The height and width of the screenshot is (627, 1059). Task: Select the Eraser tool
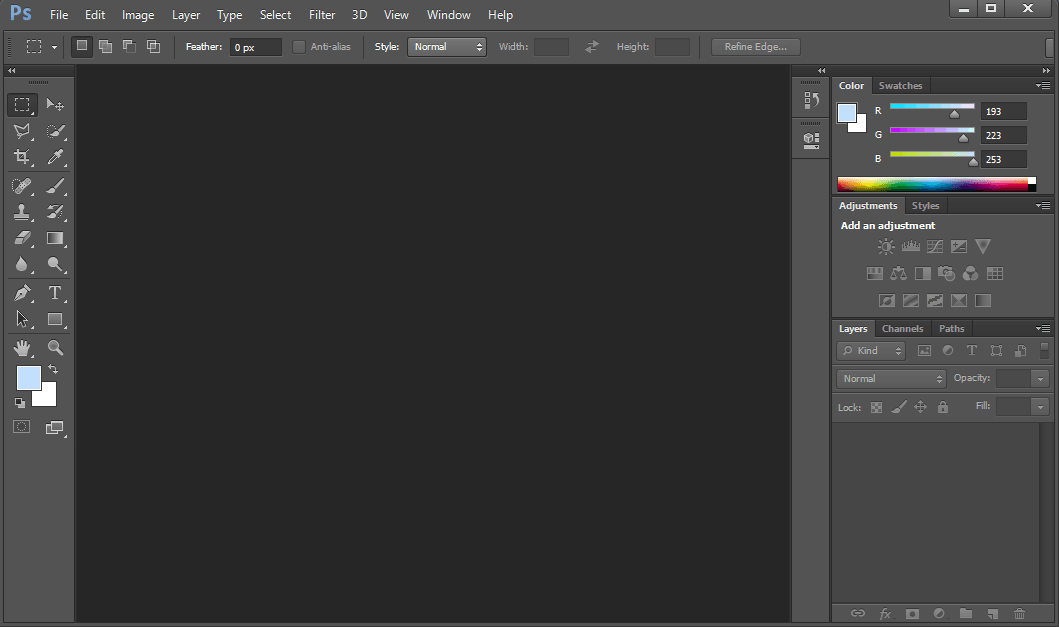22,239
